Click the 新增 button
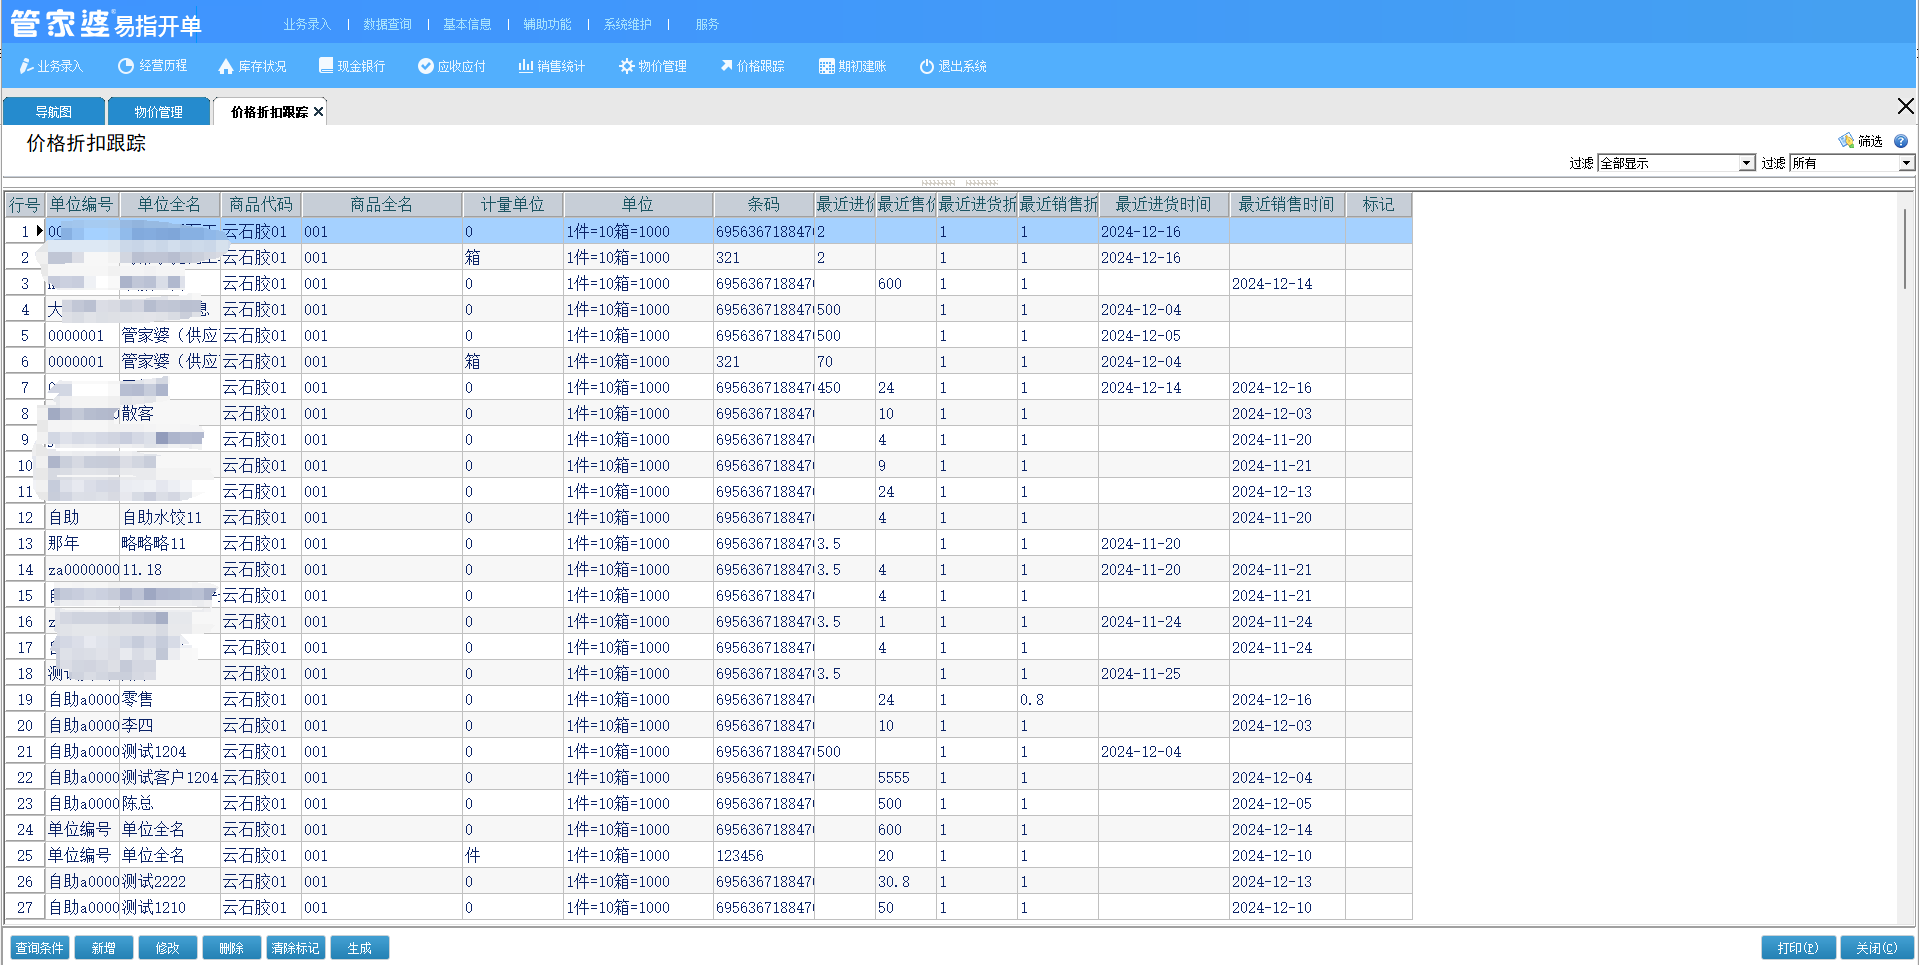The width and height of the screenshot is (1919, 965). 103,948
